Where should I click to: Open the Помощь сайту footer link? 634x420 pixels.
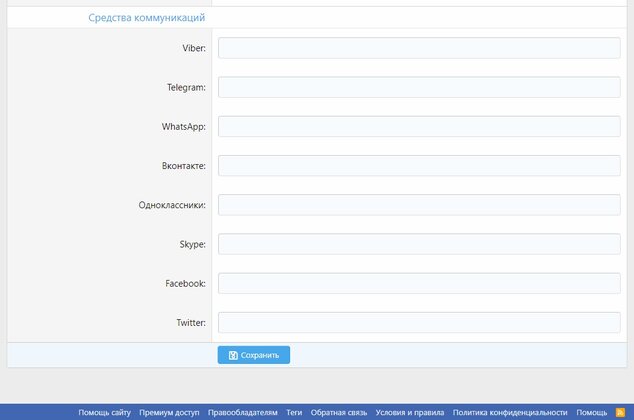(104, 412)
